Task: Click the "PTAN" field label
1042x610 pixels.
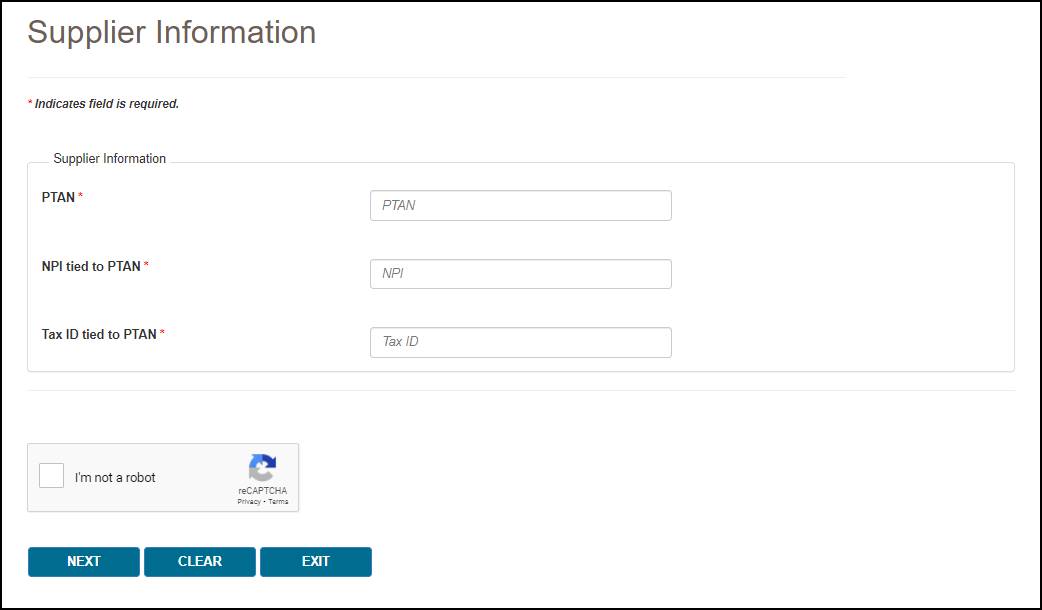Action: (58, 197)
